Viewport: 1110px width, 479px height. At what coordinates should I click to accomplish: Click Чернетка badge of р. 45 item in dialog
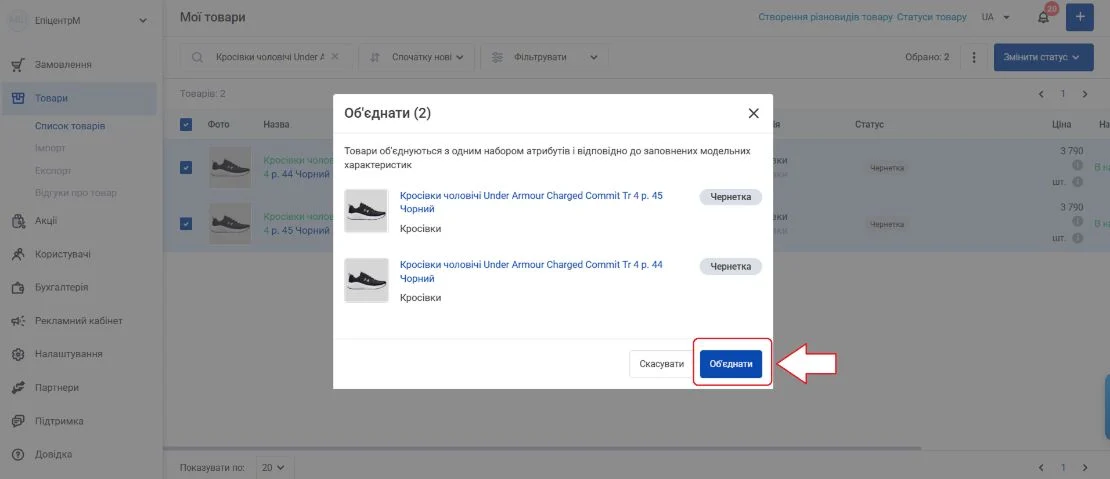pyautogui.click(x=731, y=197)
